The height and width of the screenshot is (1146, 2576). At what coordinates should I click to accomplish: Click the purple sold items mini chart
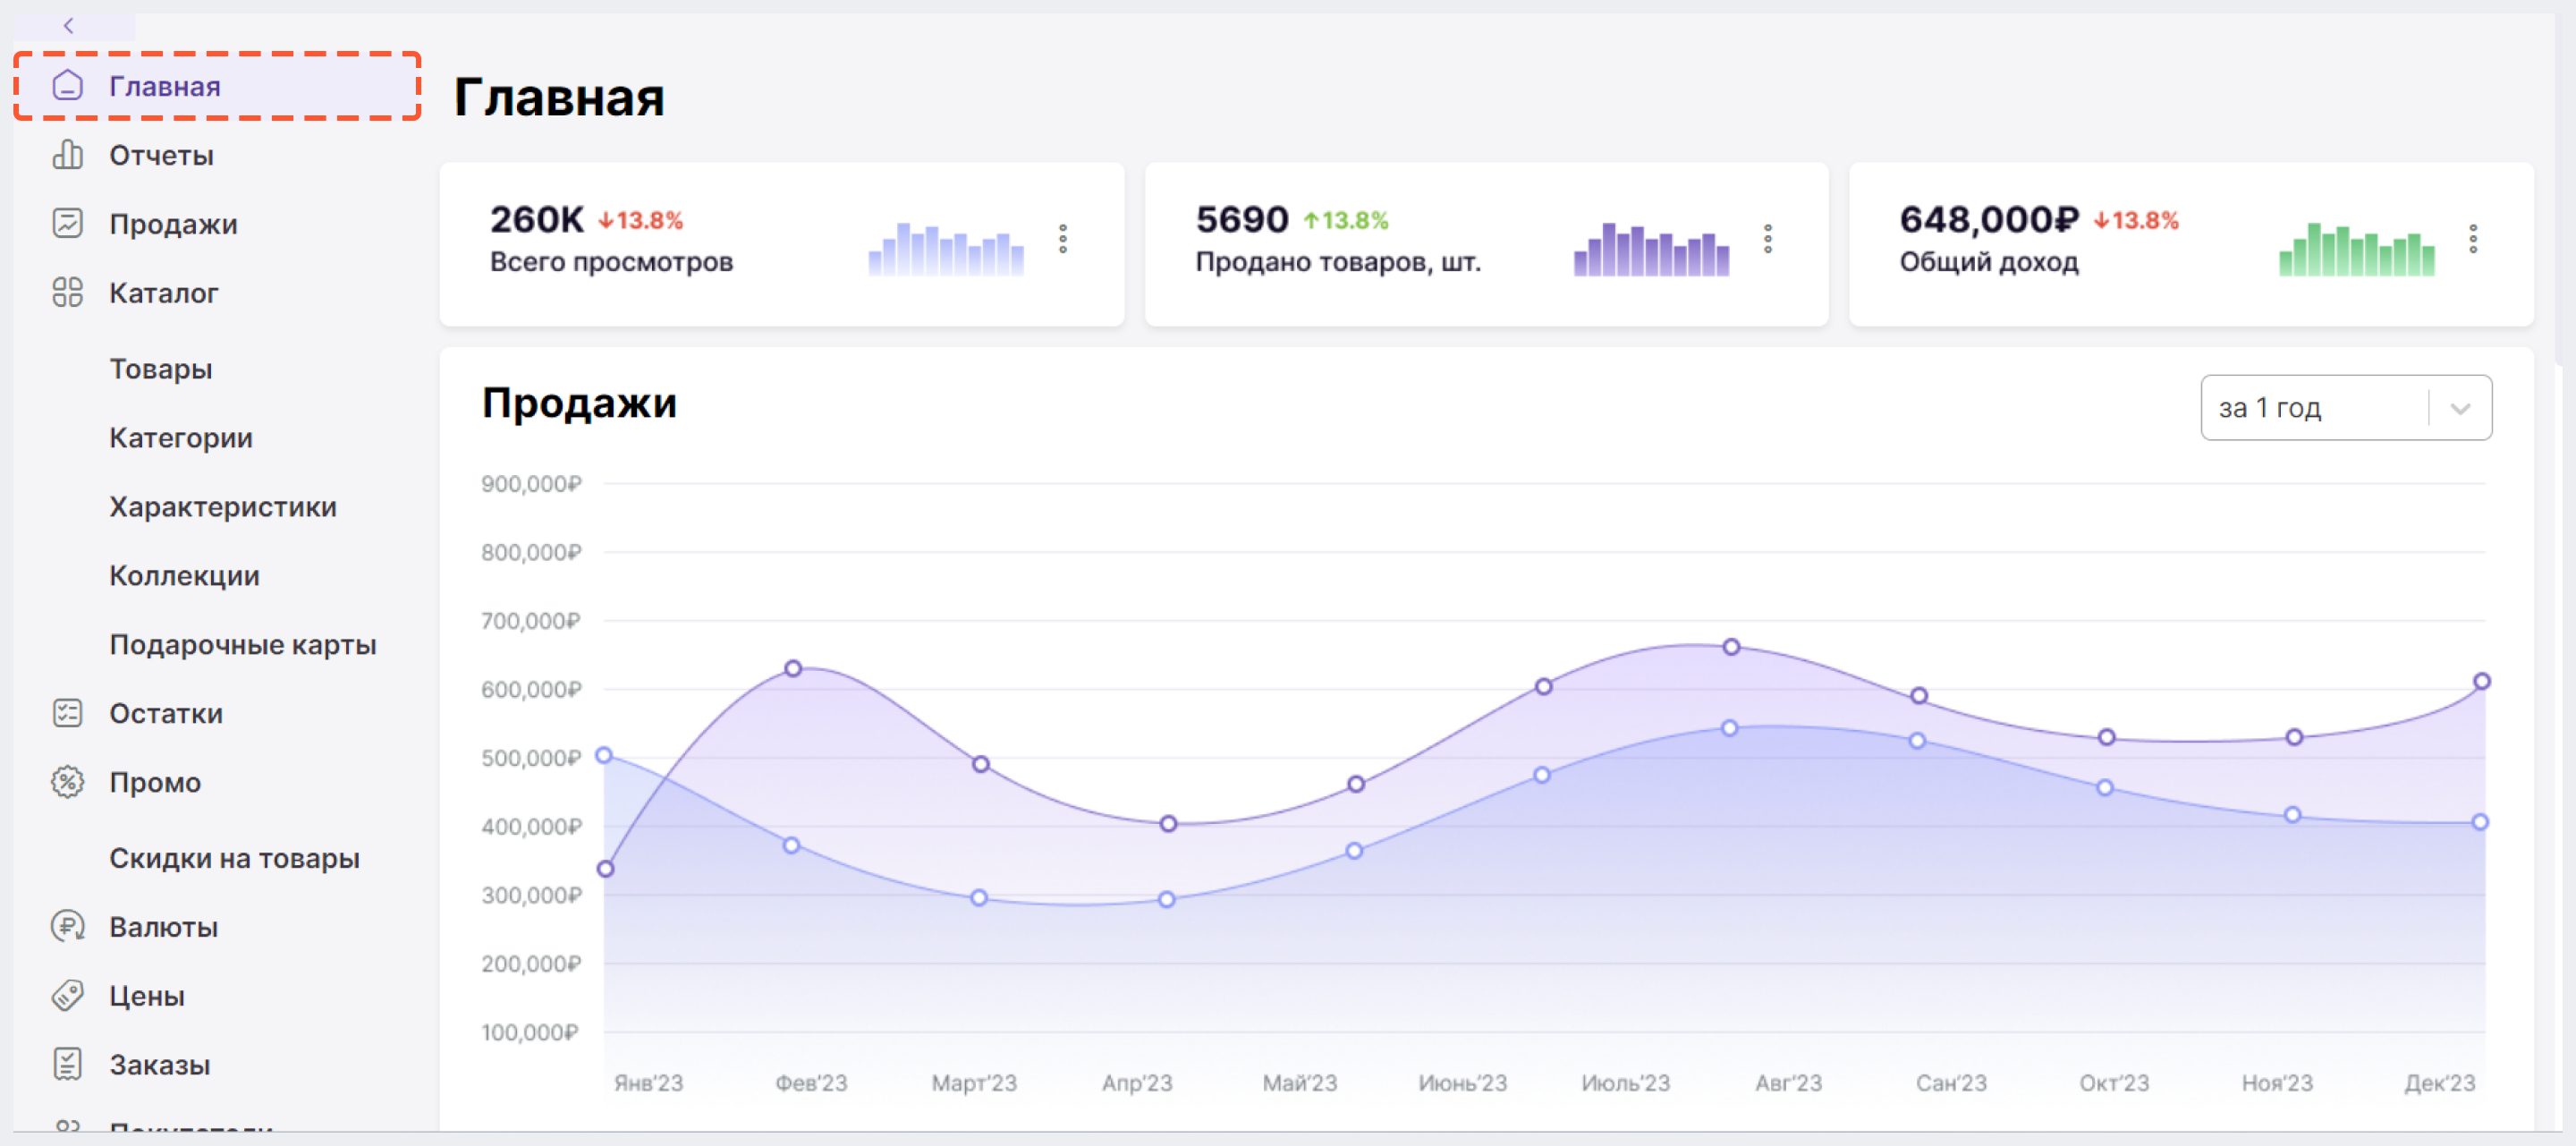pos(1651,249)
